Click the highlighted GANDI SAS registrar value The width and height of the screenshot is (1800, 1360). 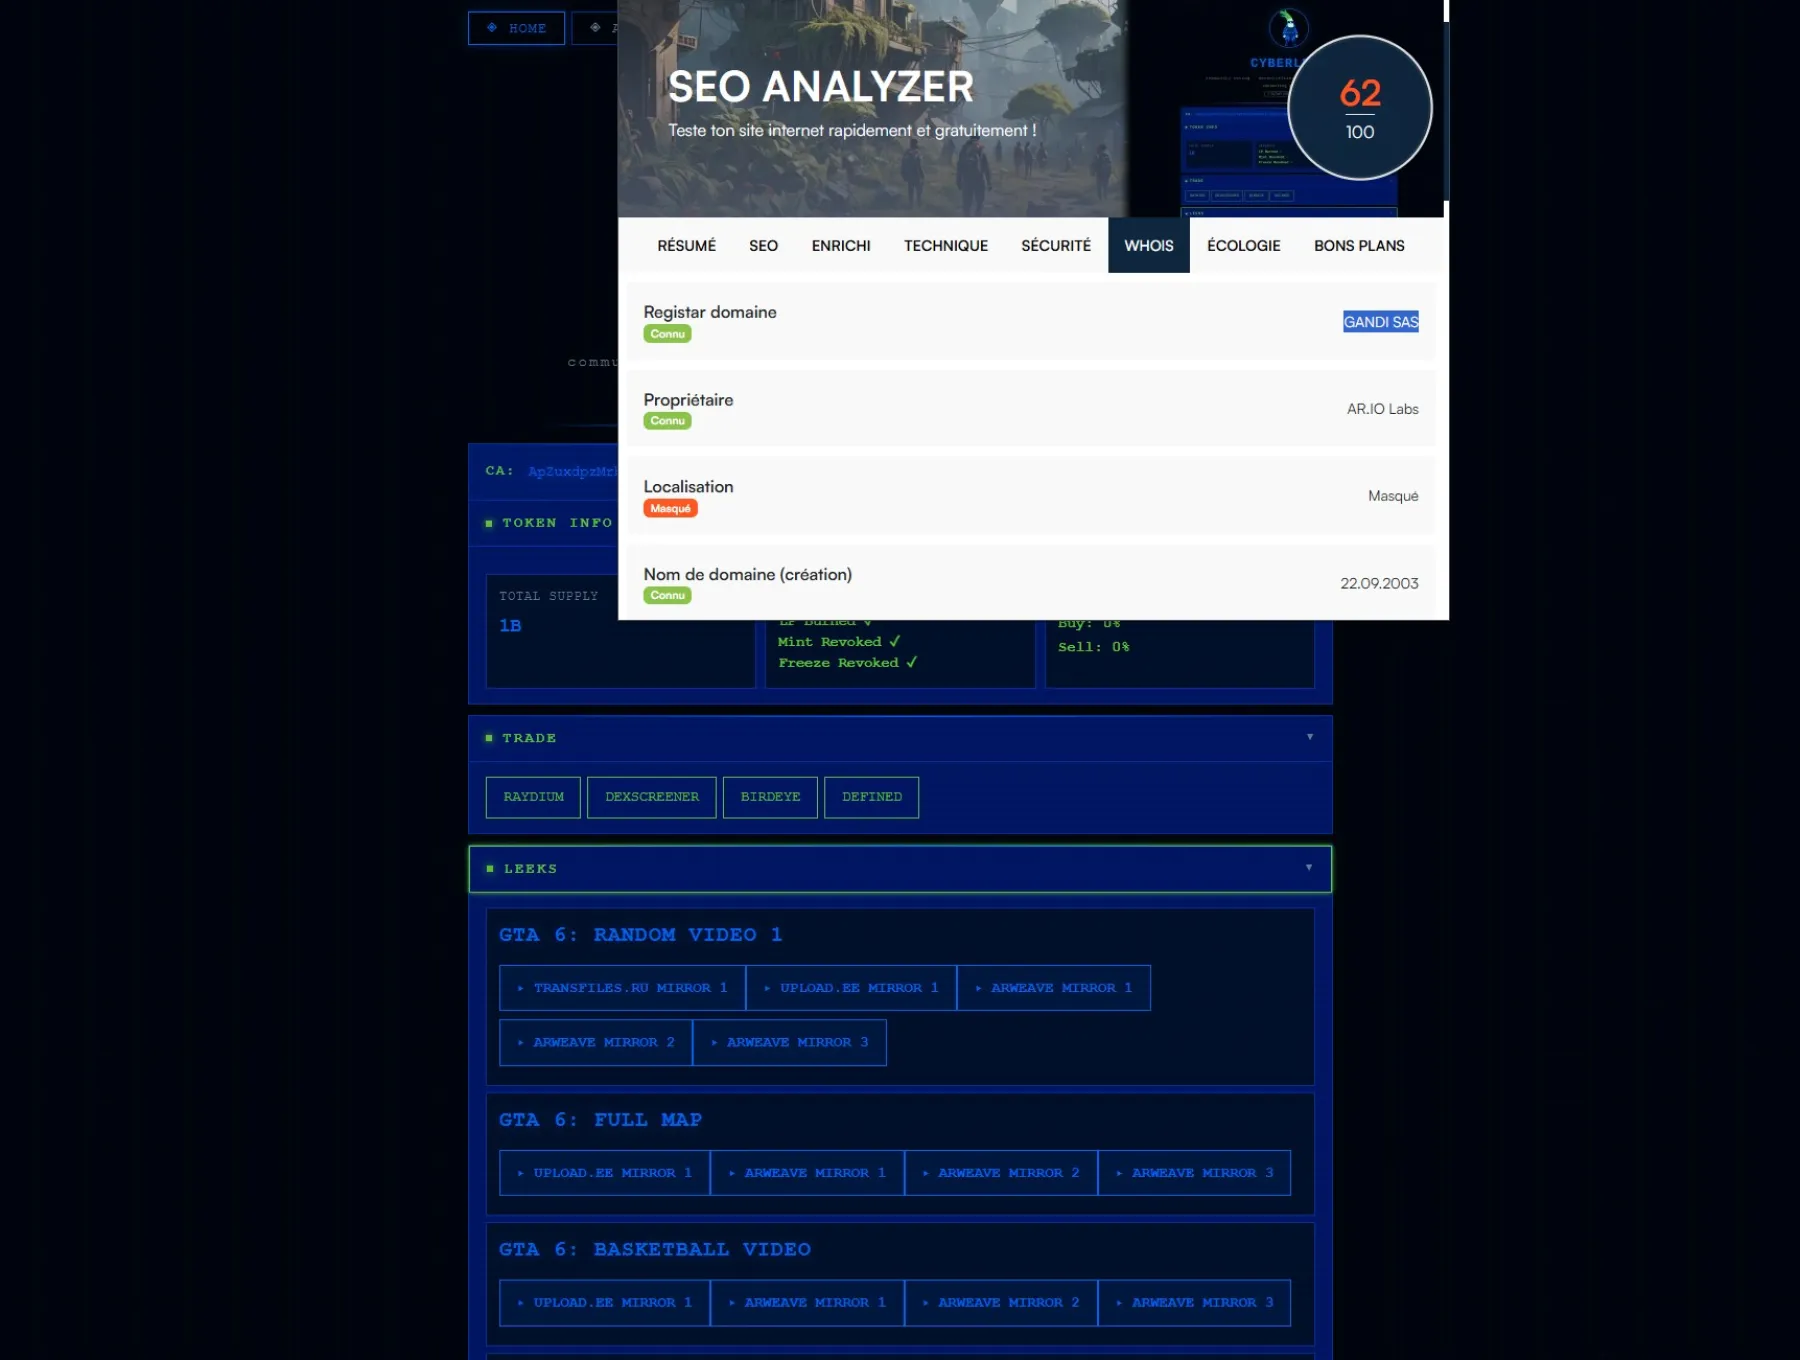pos(1381,322)
